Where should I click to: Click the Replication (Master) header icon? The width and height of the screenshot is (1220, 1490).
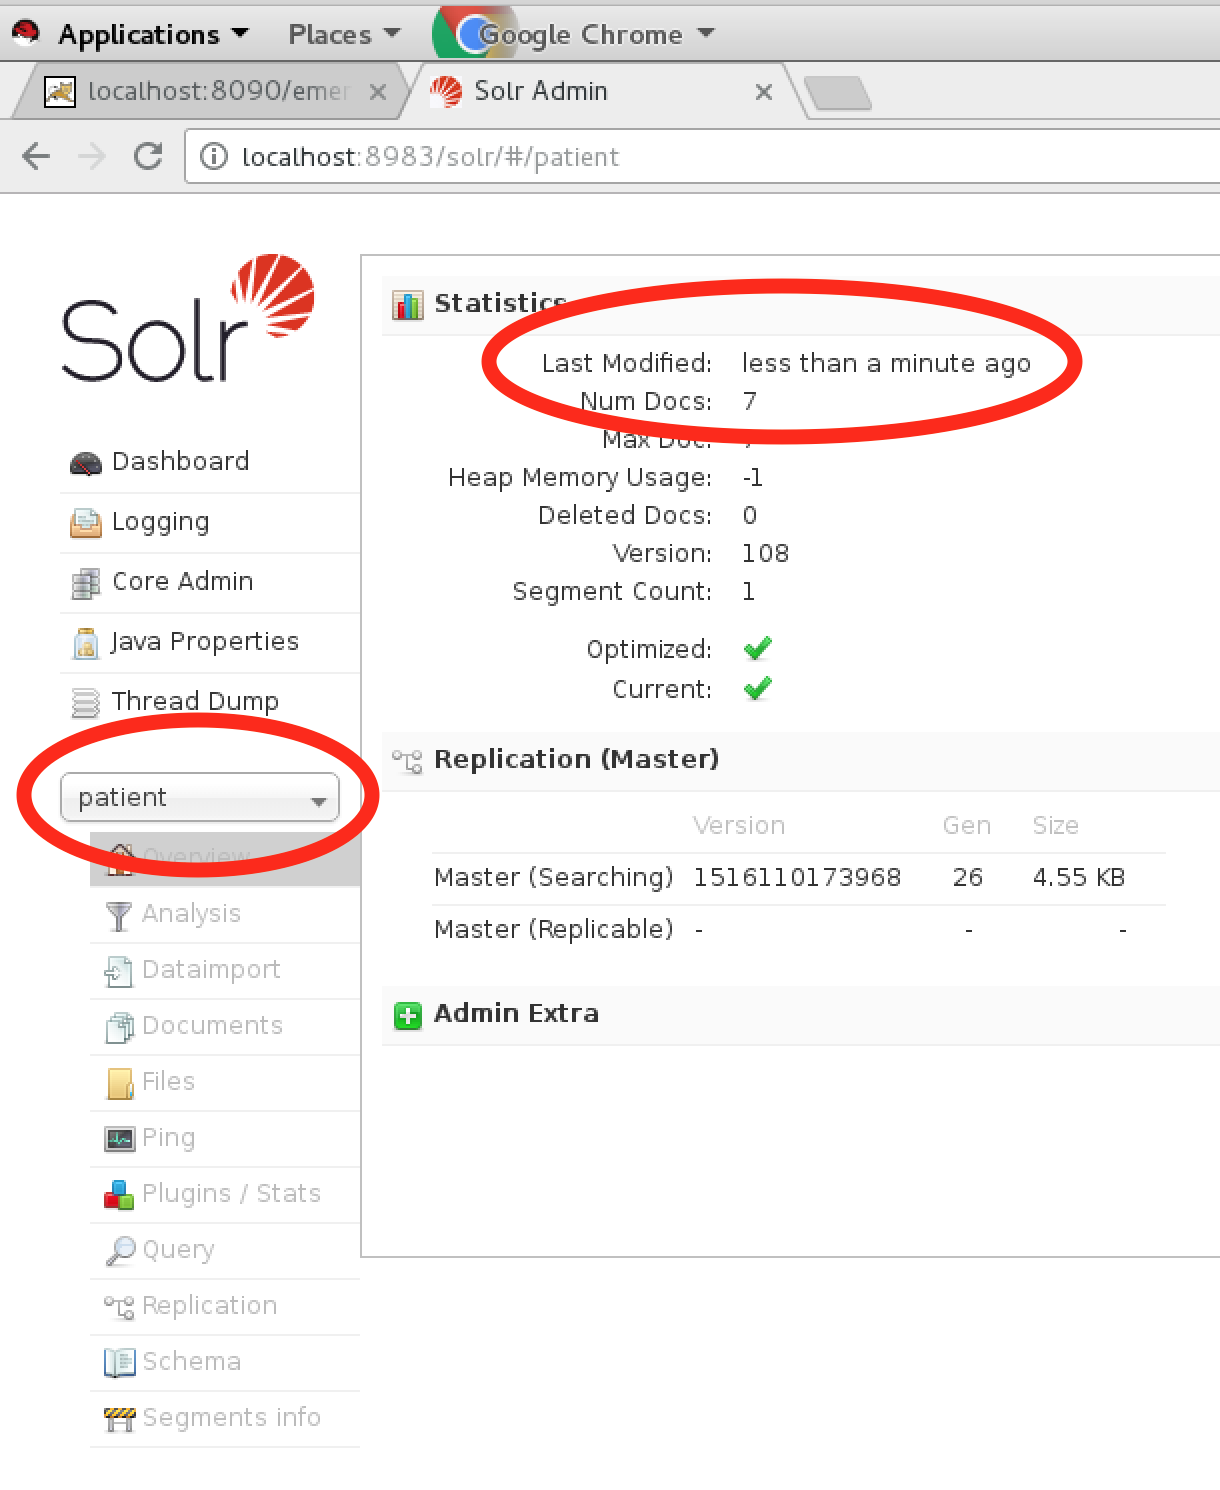407,761
